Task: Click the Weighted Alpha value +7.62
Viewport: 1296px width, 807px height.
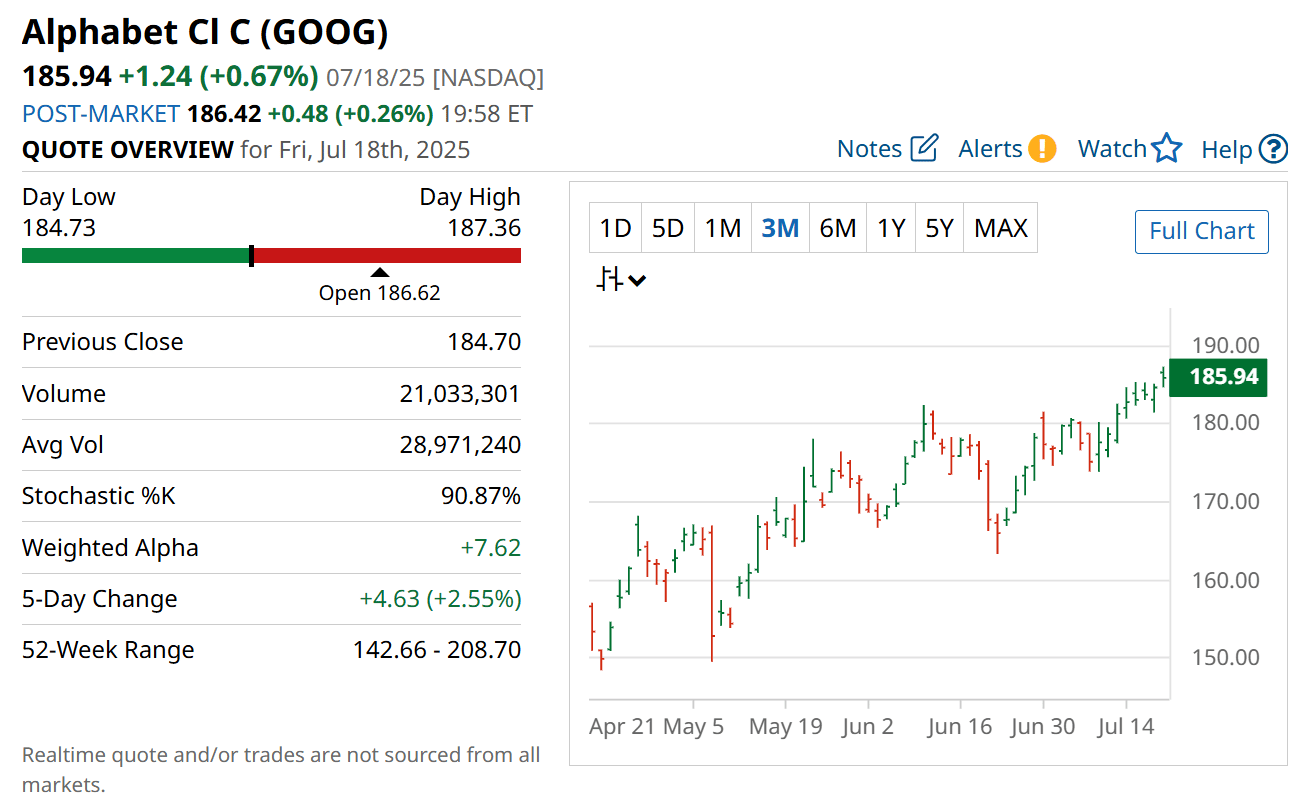Action: click(x=490, y=548)
